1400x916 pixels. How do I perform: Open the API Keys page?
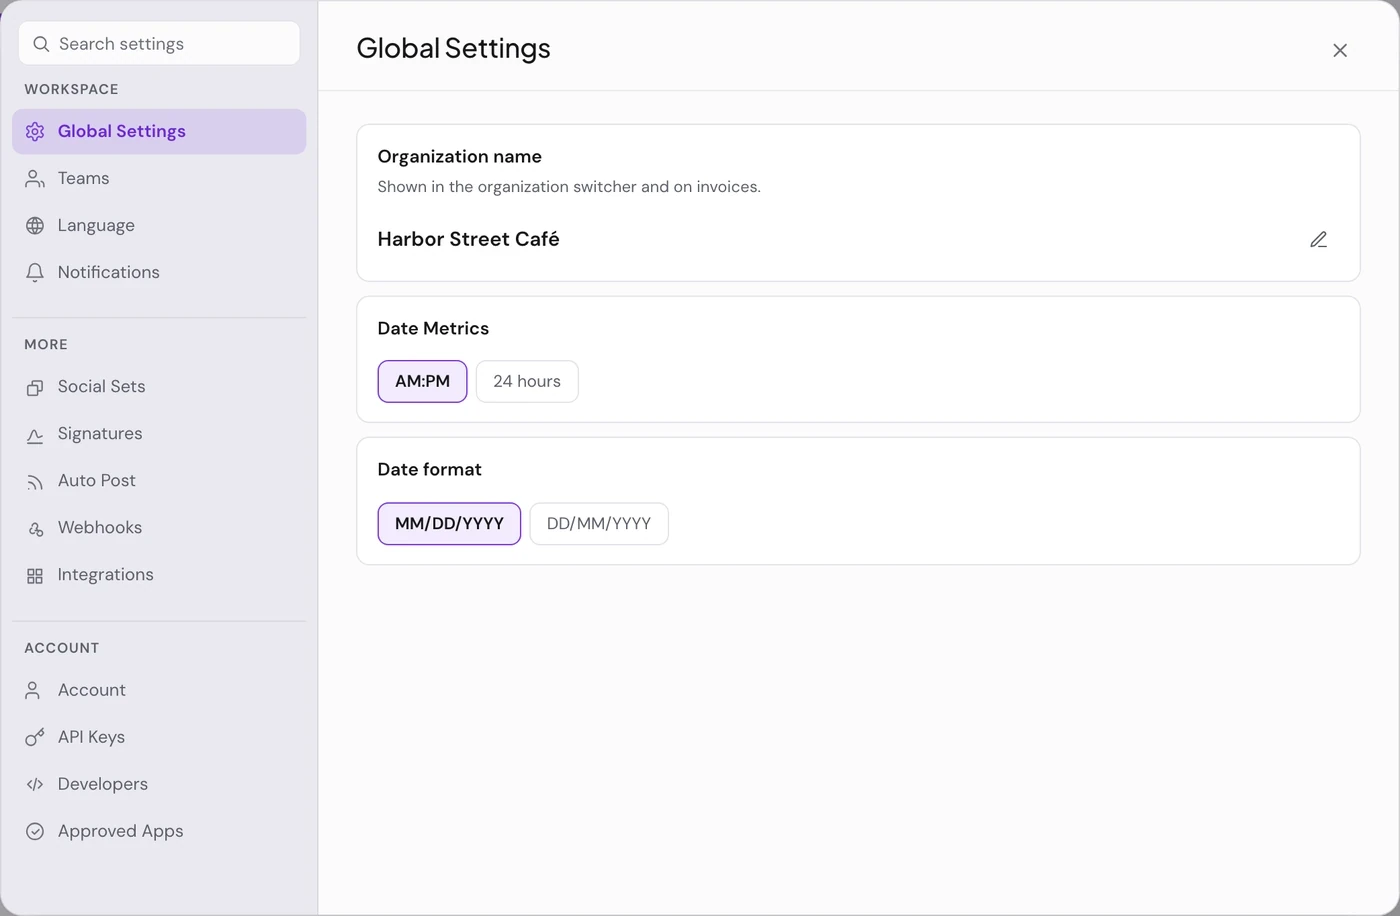159,738
